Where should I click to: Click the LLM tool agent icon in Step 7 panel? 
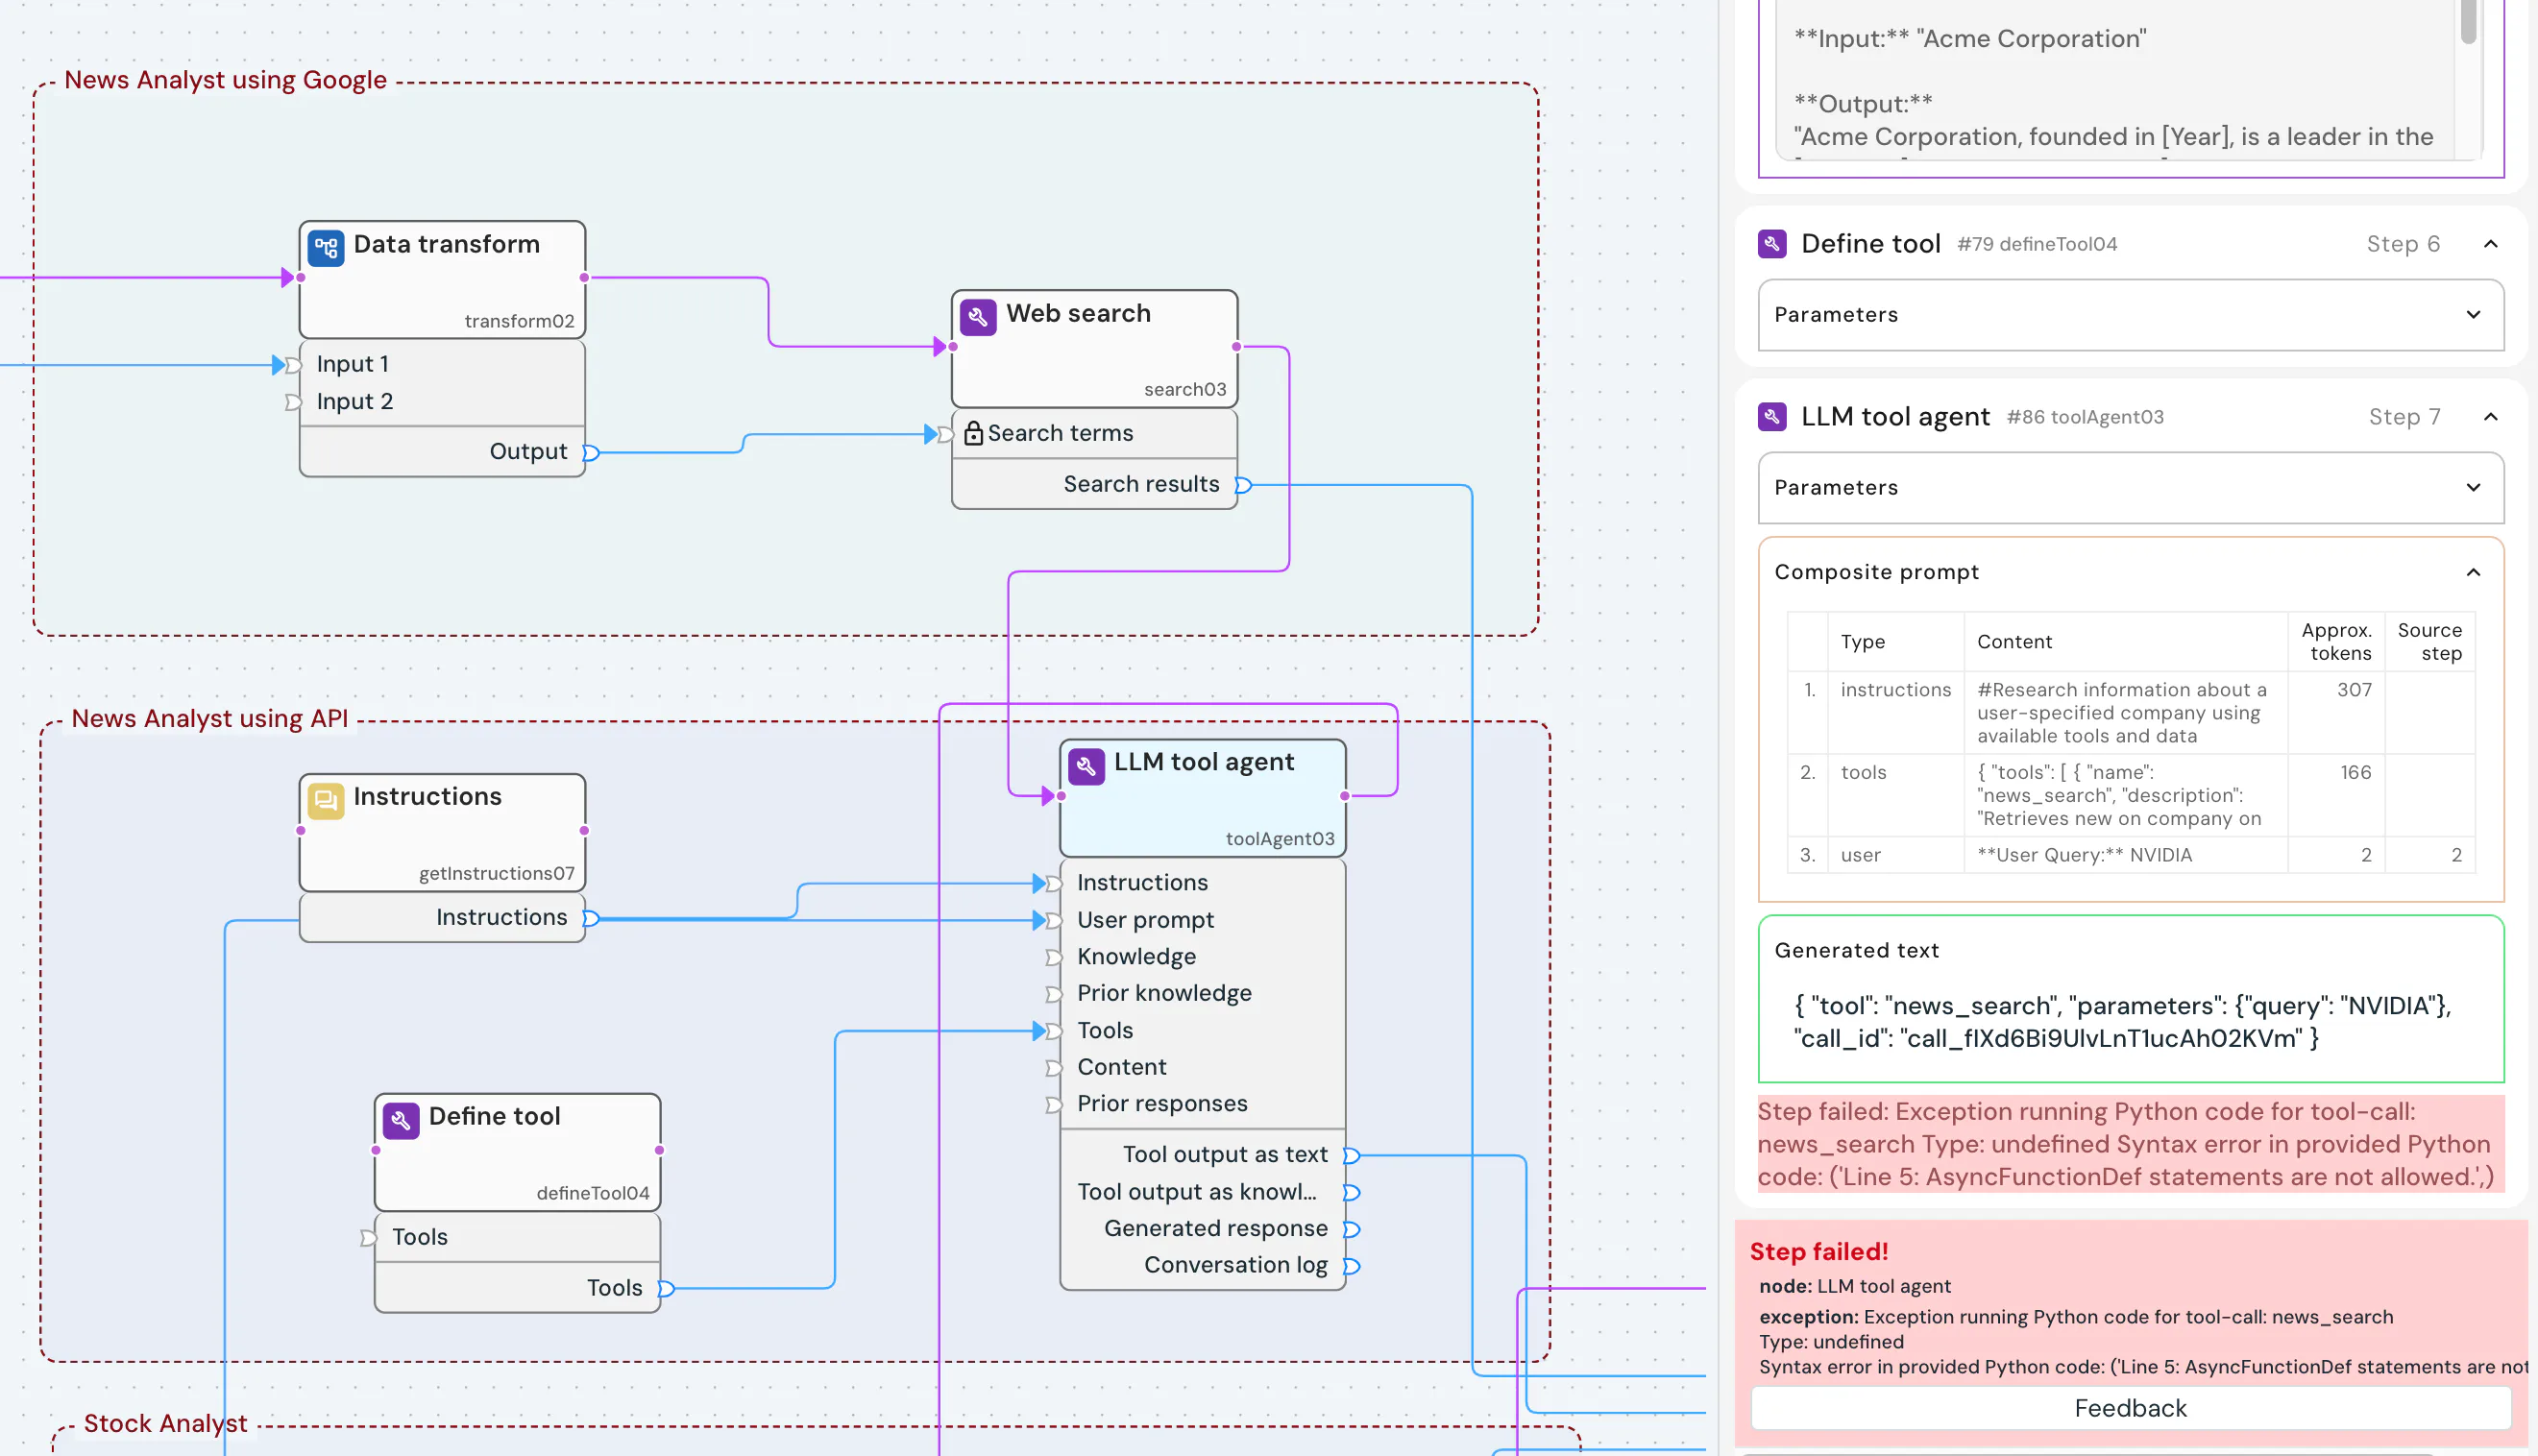1772,417
